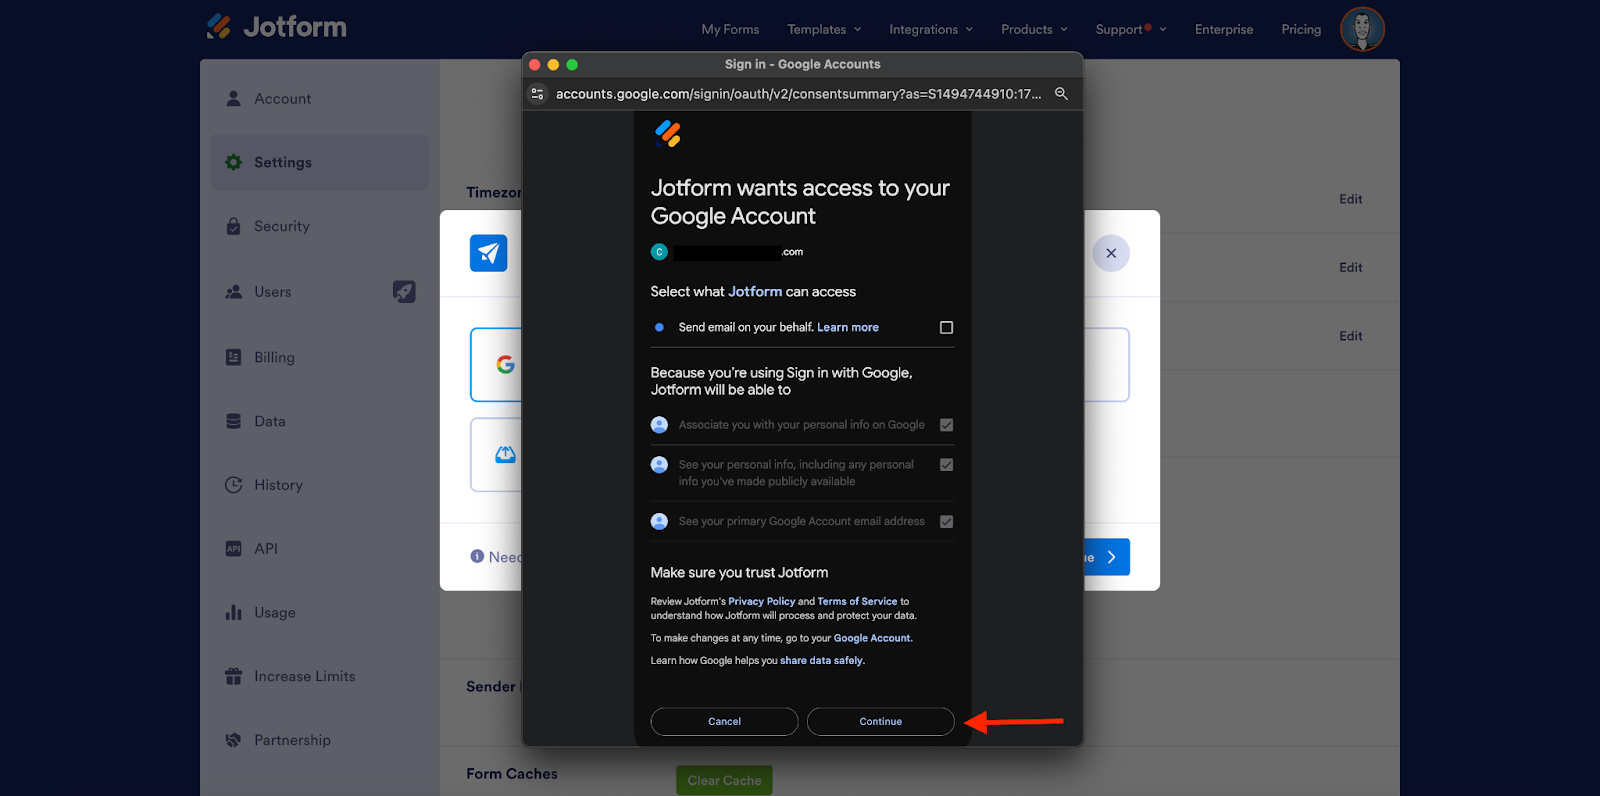Click the See your primary email address checkbox

(946, 521)
